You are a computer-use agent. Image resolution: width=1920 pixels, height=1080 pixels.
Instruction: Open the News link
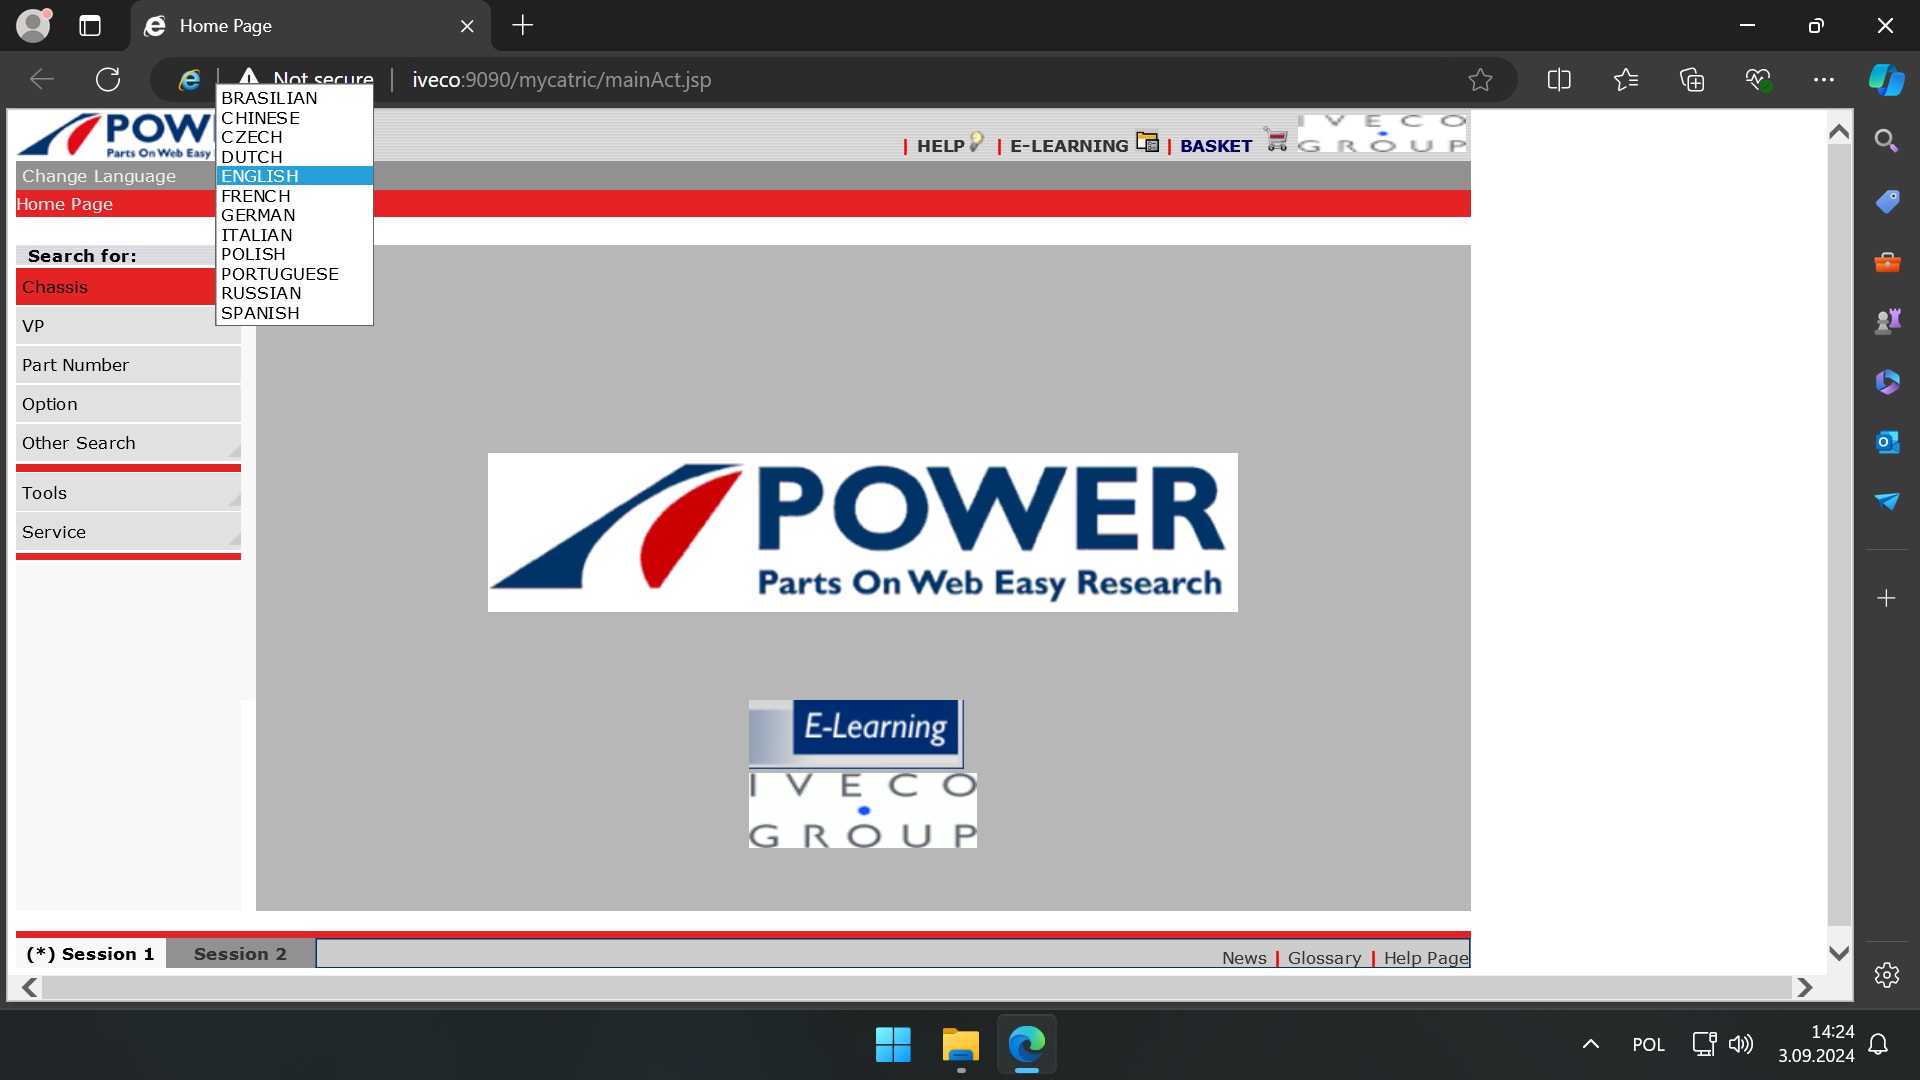pos(1244,958)
